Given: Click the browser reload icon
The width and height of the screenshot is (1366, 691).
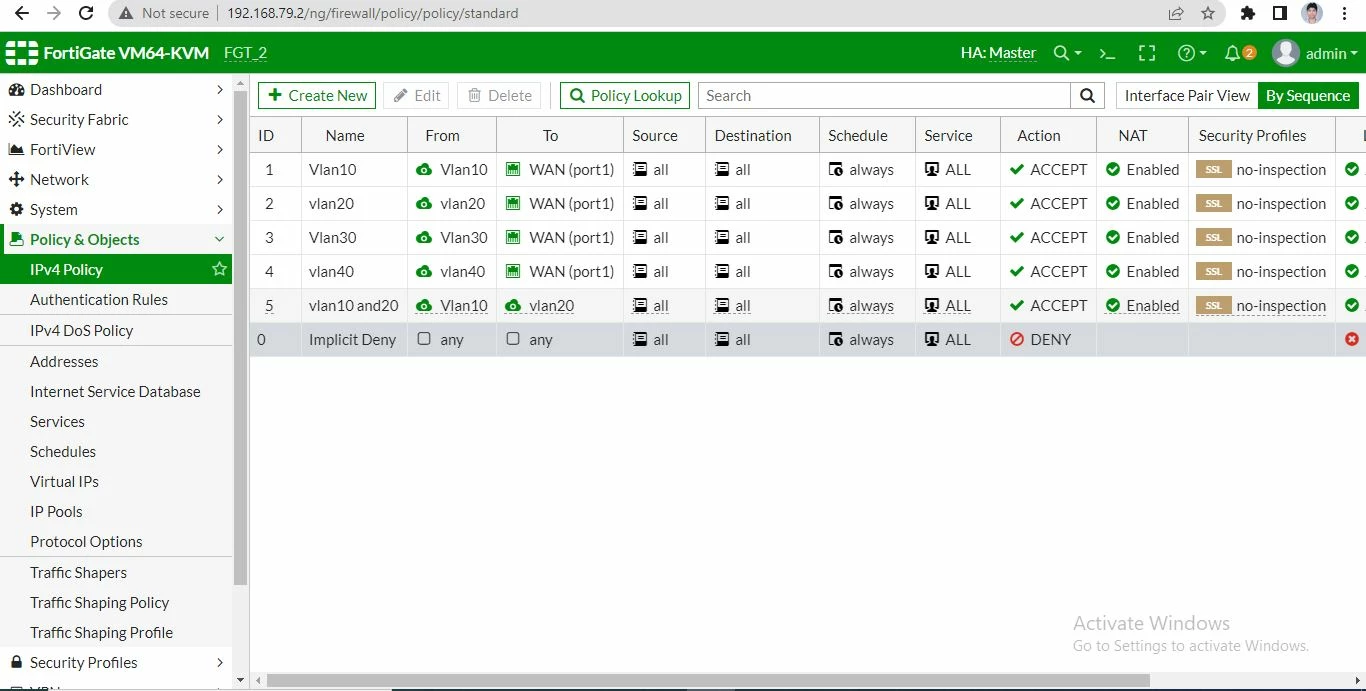Looking at the screenshot, I should [86, 14].
